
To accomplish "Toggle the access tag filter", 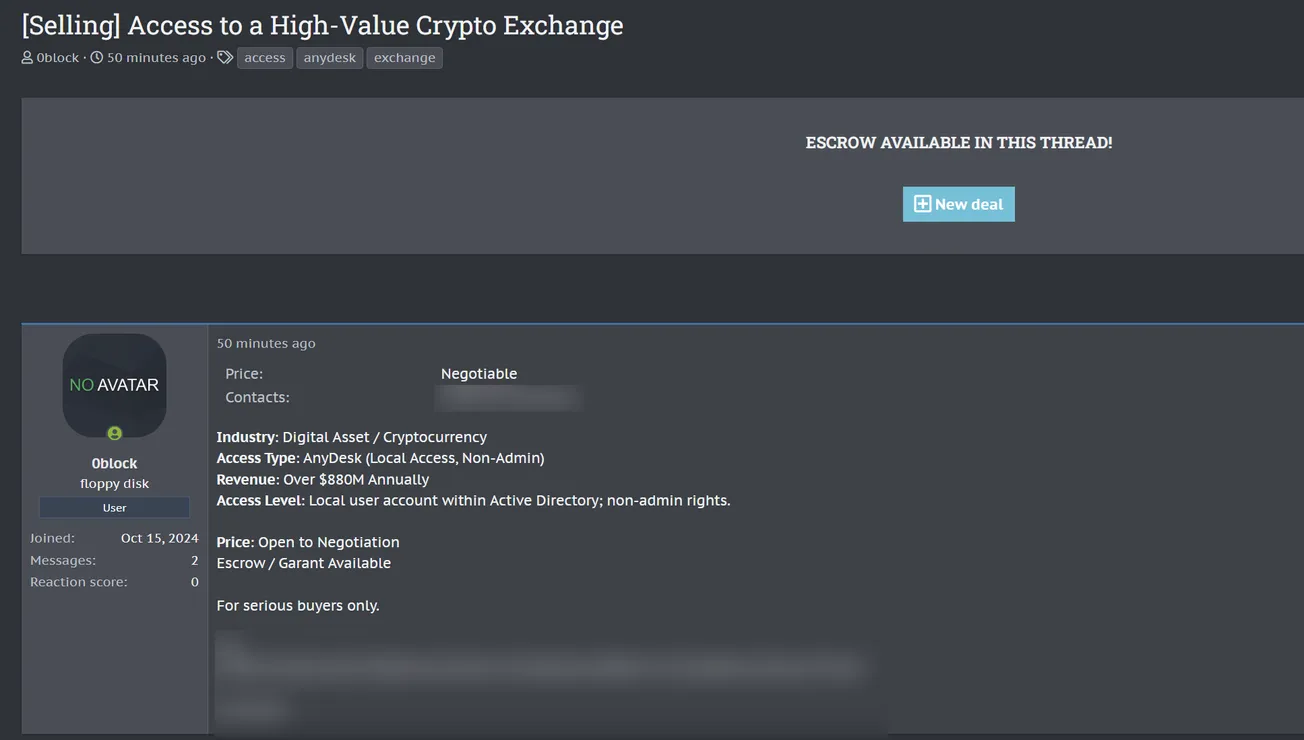I will coord(264,57).
